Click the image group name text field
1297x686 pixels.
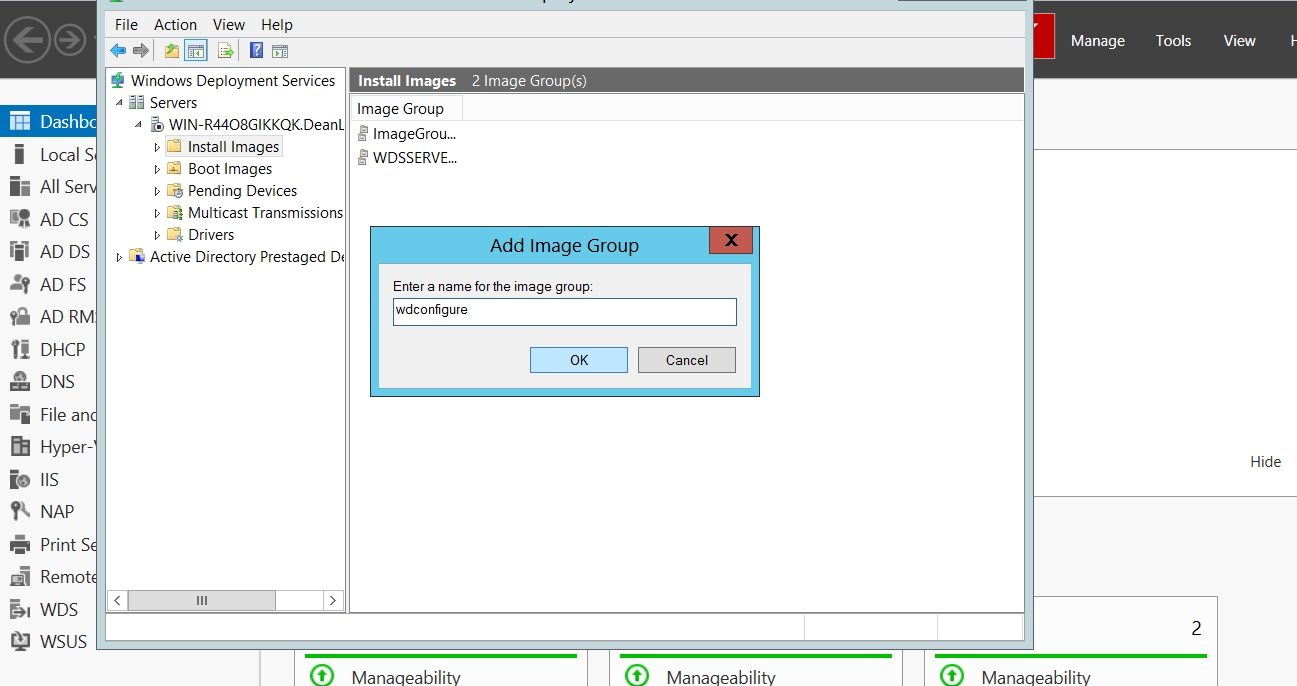[564, 311]
